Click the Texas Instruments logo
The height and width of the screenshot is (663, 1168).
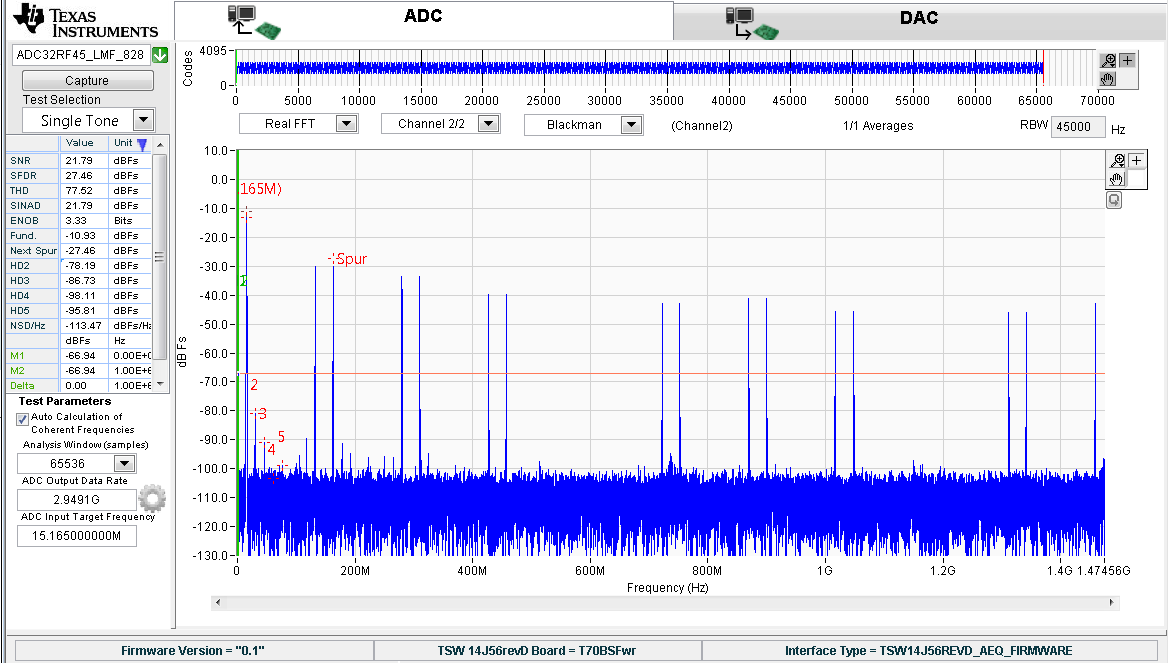tap(86, 22)
